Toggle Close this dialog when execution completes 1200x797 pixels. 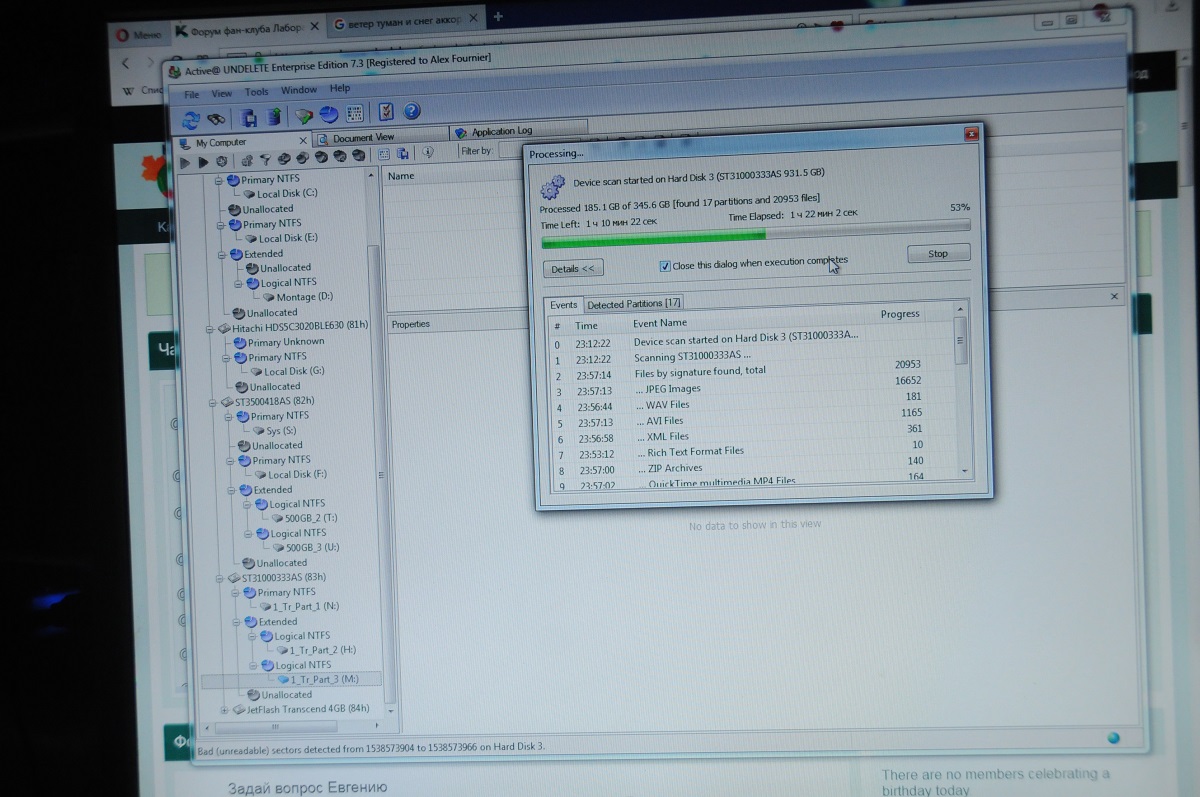click(665, 266)
